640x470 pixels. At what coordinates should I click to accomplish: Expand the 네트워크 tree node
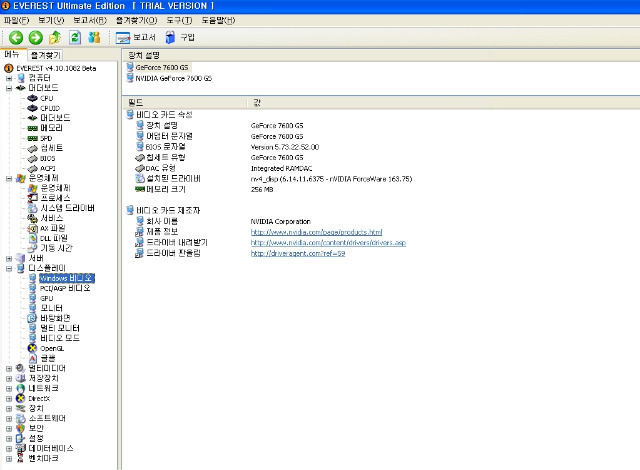click(9, 388)
